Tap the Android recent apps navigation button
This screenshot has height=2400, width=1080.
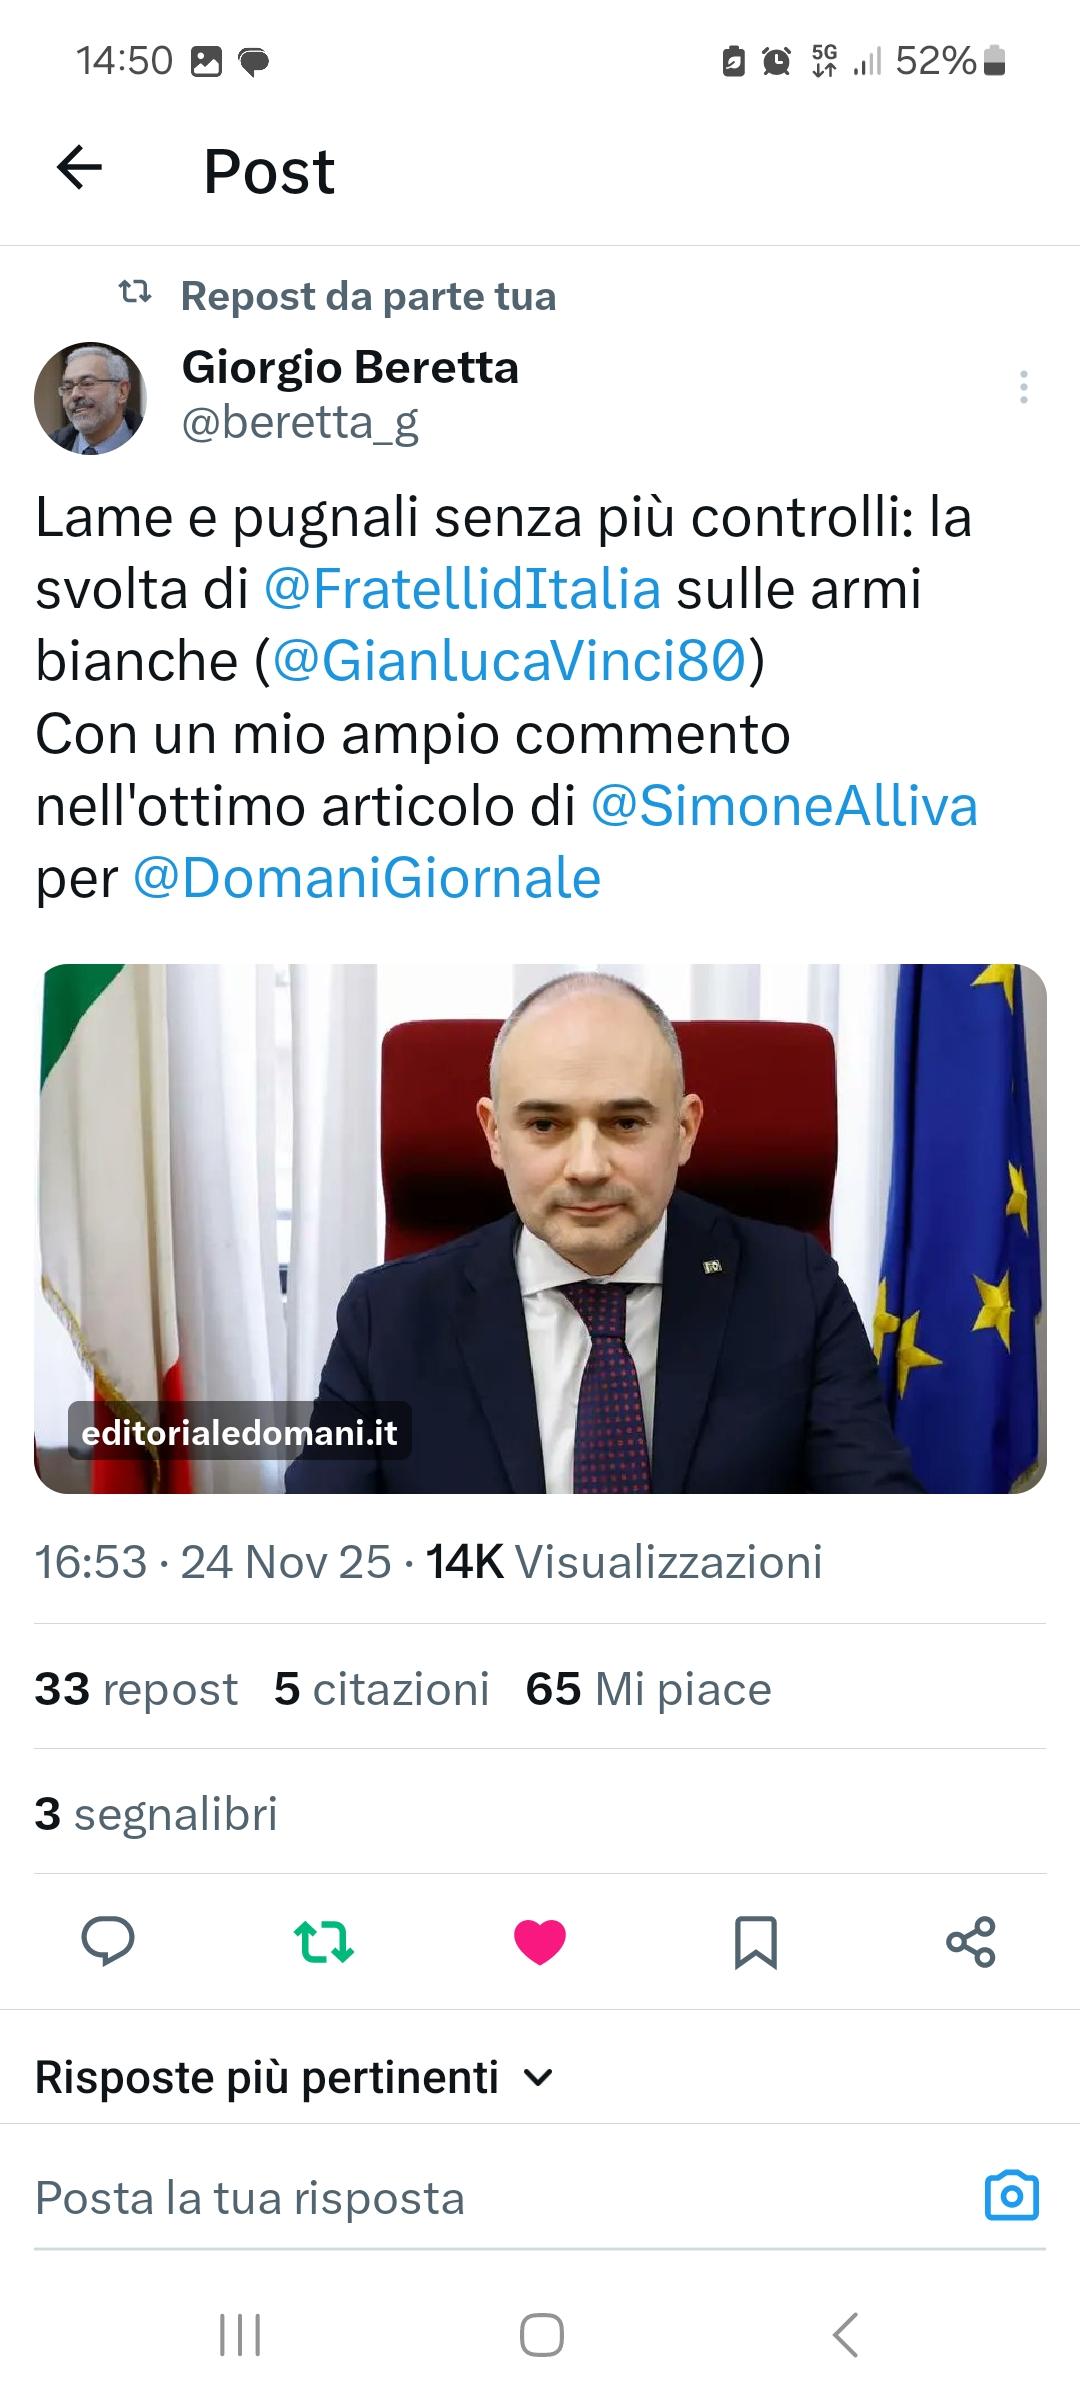[240, 2336]
